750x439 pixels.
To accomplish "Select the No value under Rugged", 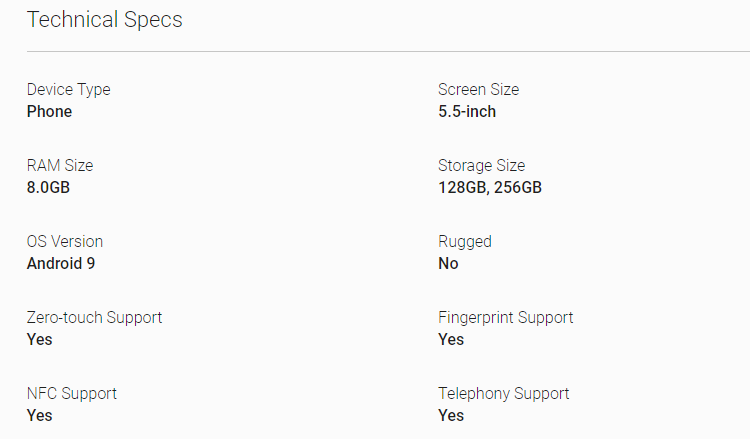I will pyautogui.click(x=448, y=264).
